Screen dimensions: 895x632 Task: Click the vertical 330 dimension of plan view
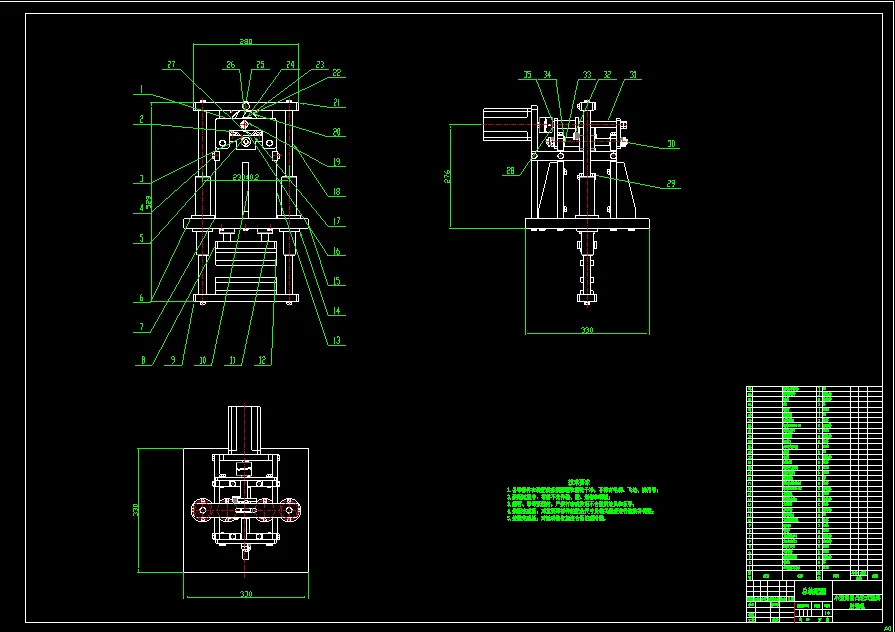(x=136, y=510)
